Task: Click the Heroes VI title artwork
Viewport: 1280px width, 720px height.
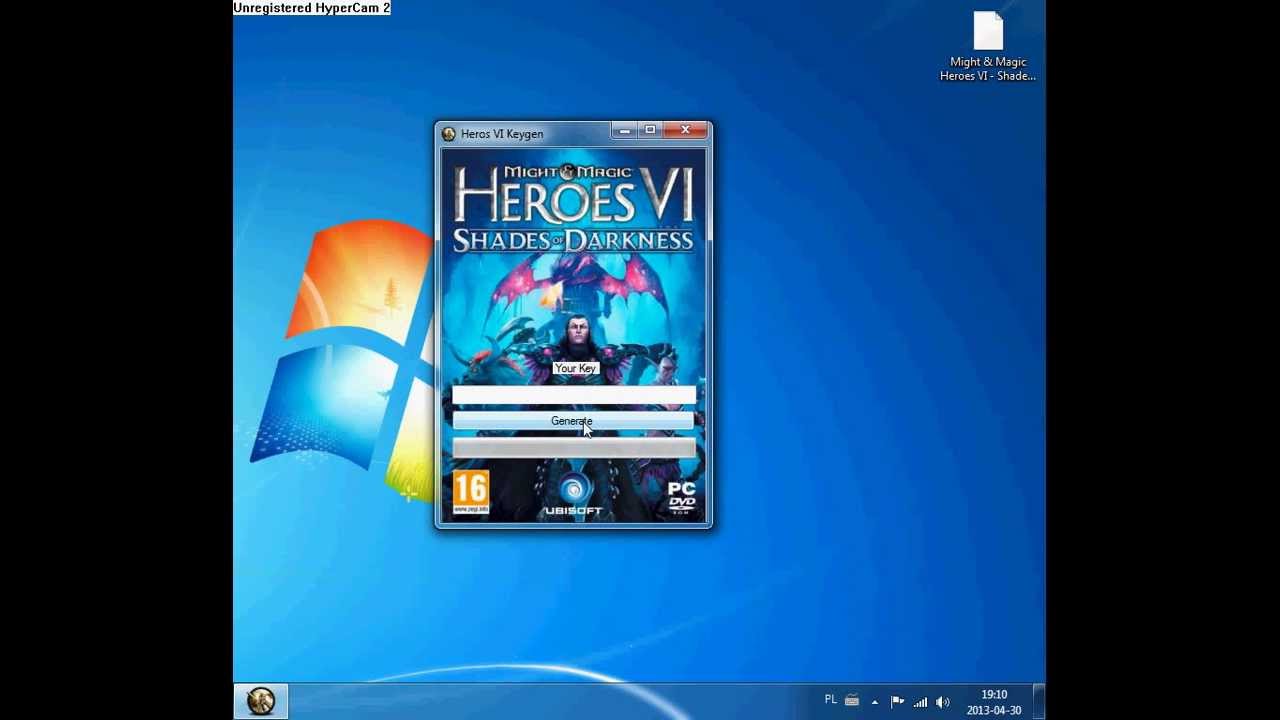Action: 573,208
